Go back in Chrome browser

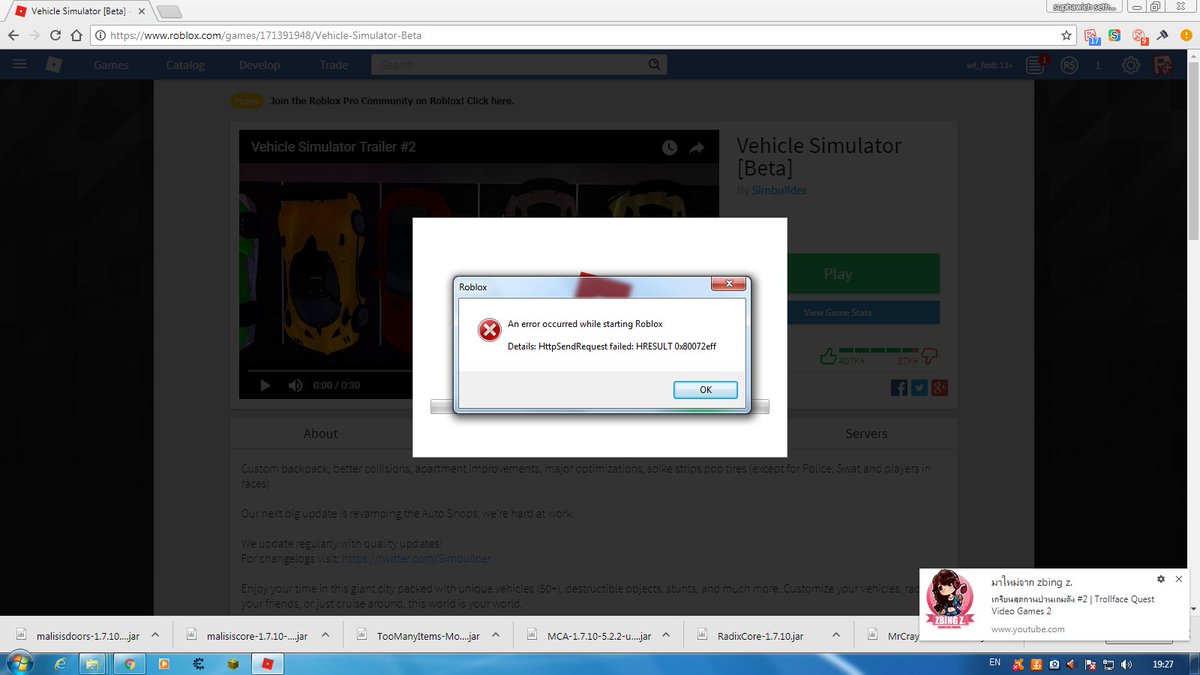coord(13,35)
